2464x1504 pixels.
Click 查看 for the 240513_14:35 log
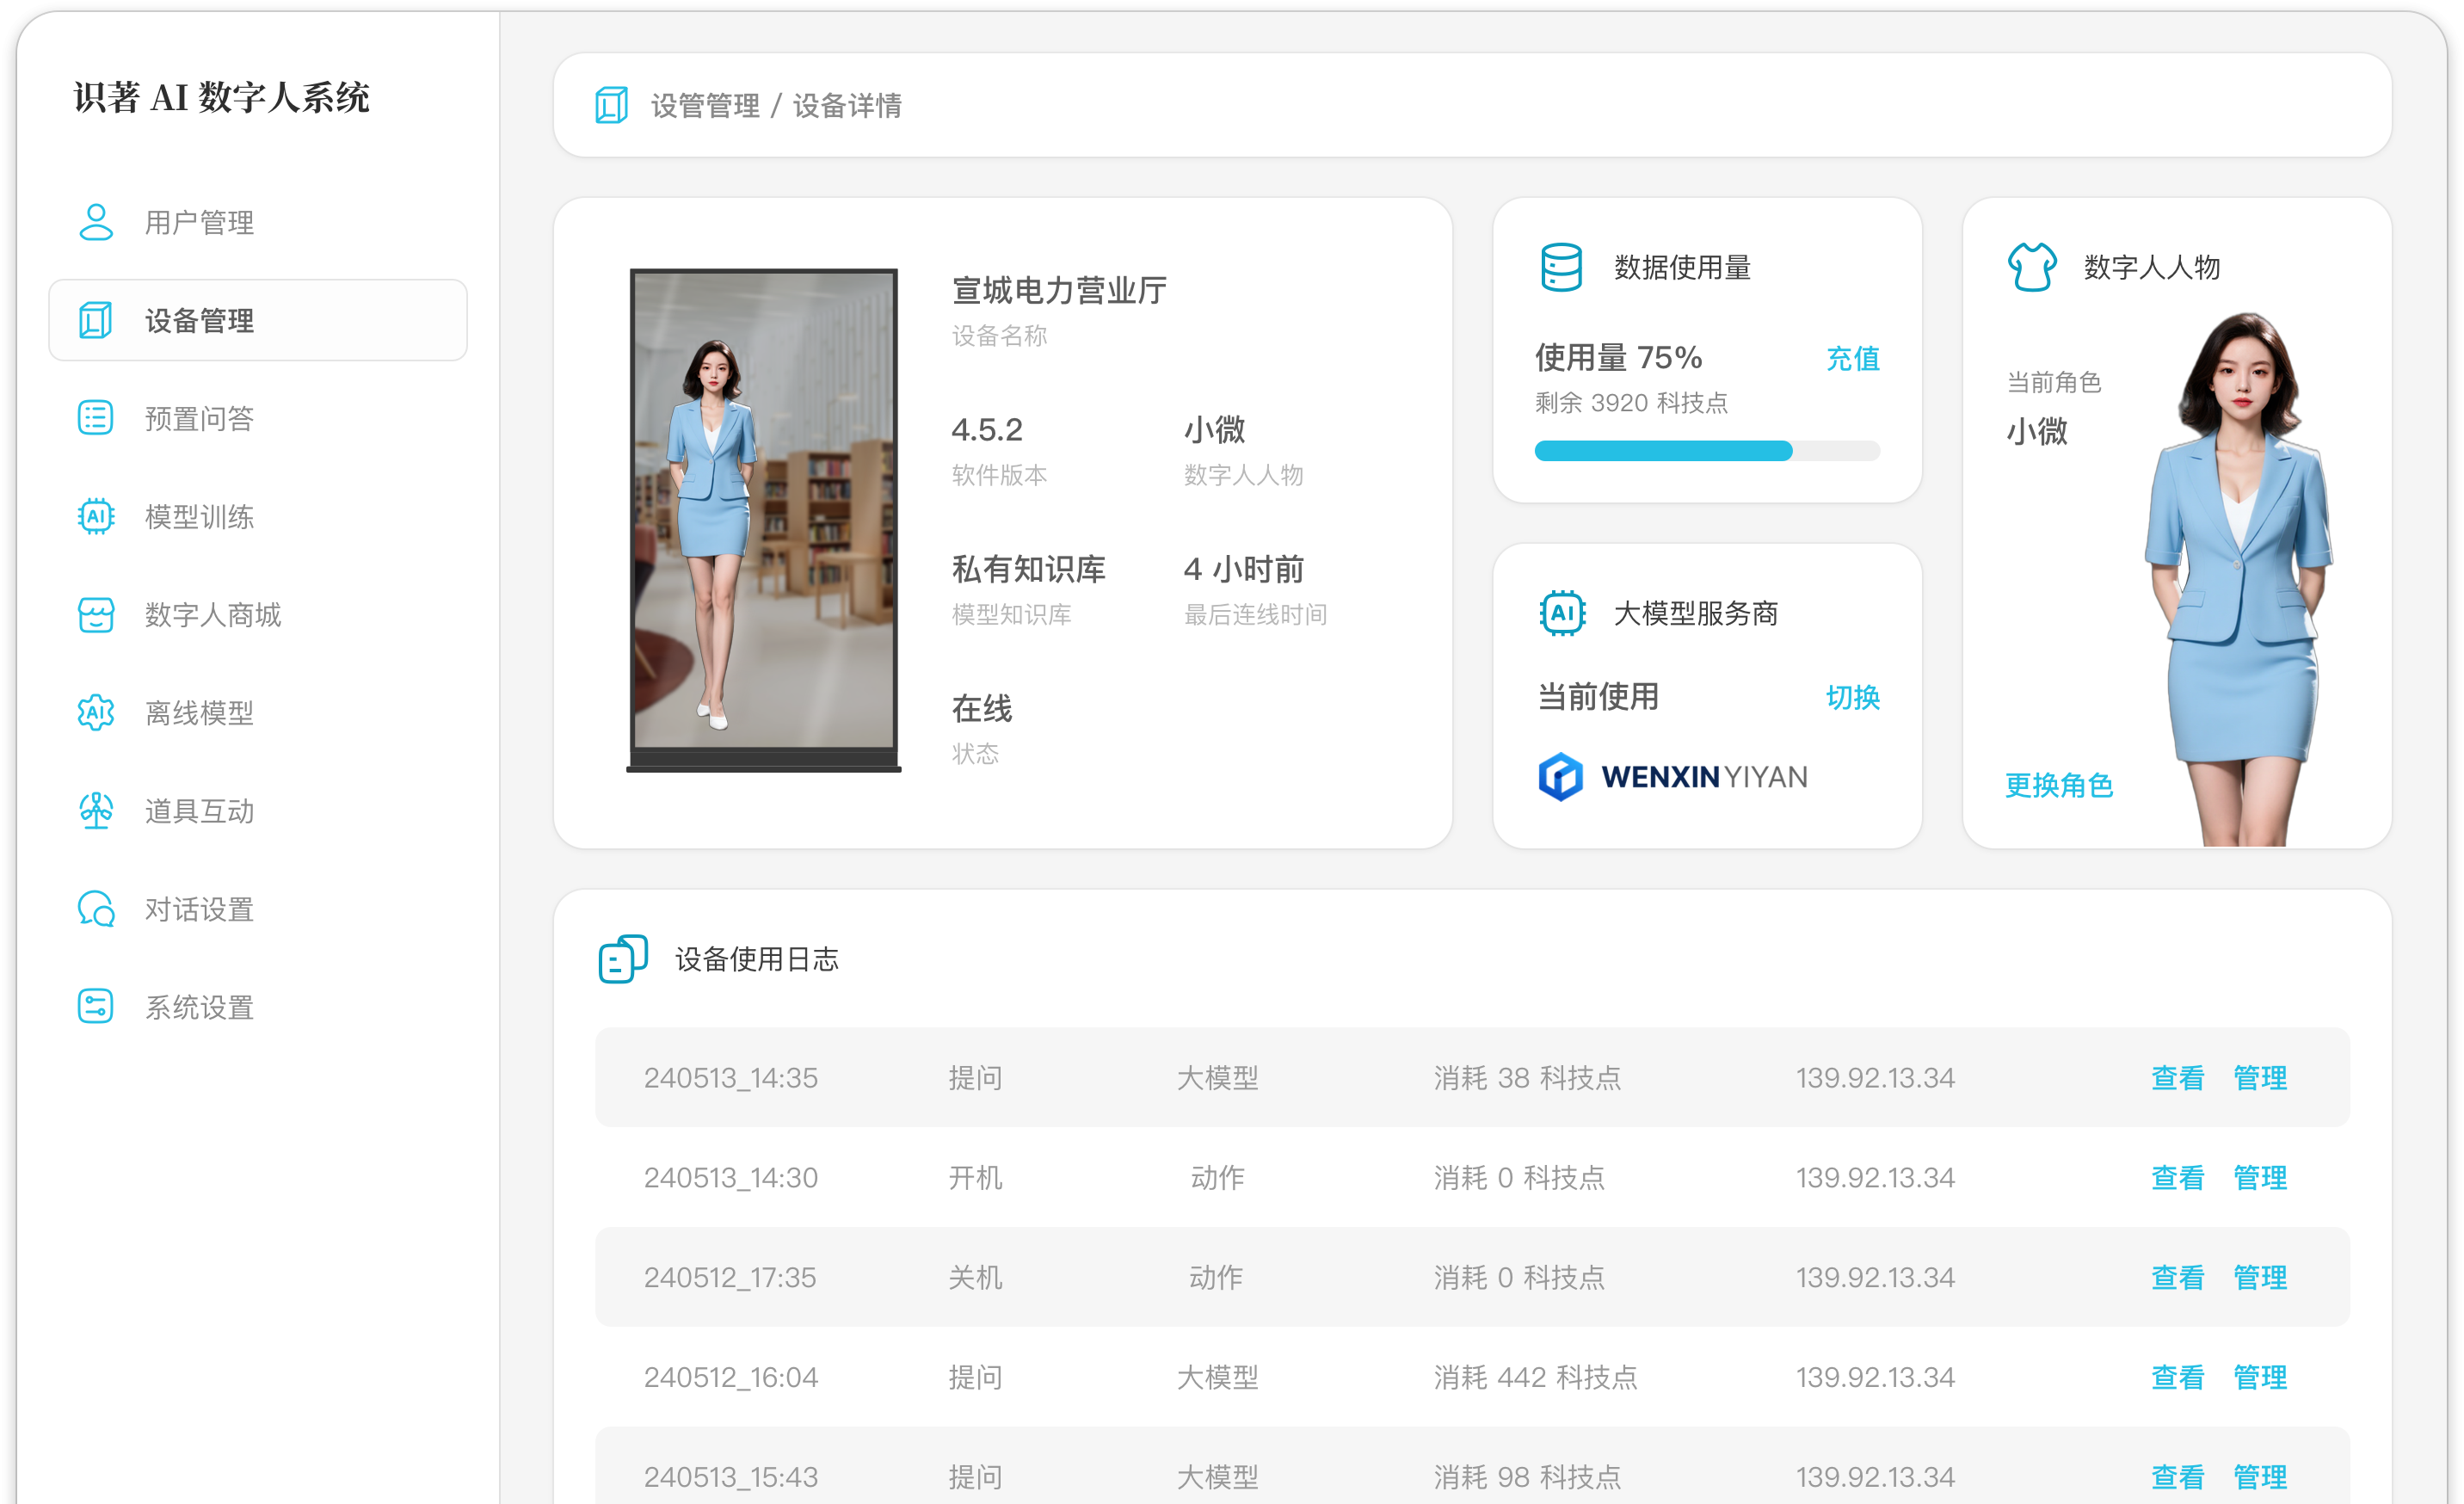click(x=2177, y=1078)
